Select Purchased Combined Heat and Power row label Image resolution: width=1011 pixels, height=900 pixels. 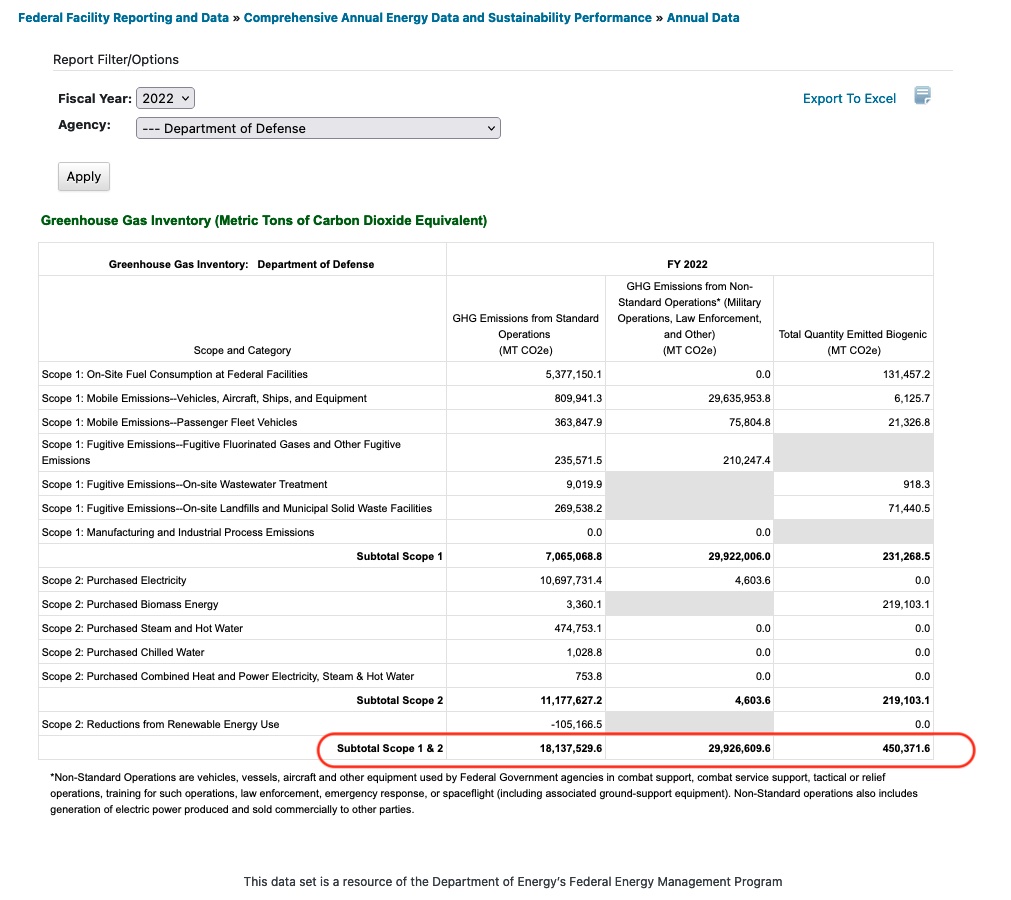point(228,676)
